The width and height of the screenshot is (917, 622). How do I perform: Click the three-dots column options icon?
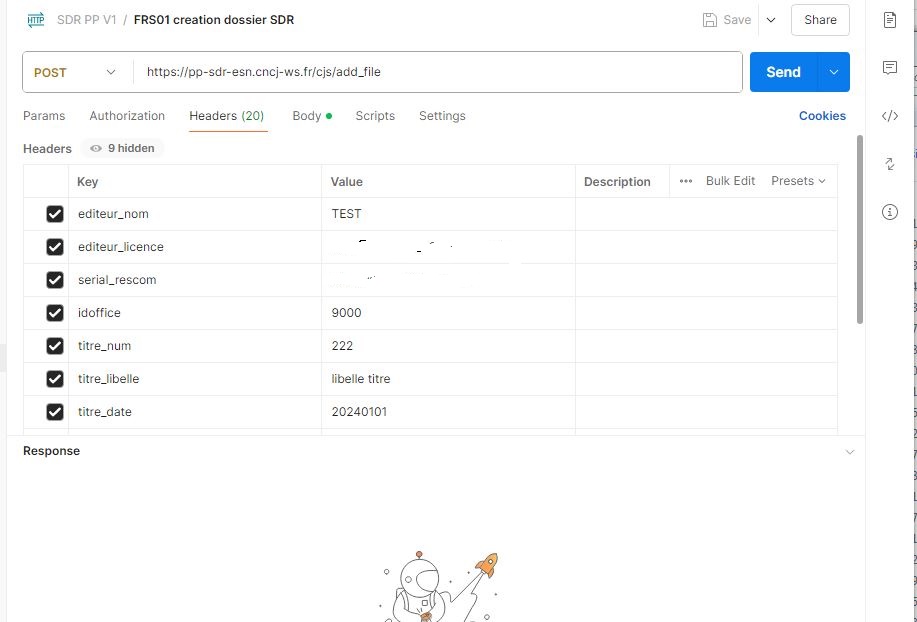click(x=685, y=181)
